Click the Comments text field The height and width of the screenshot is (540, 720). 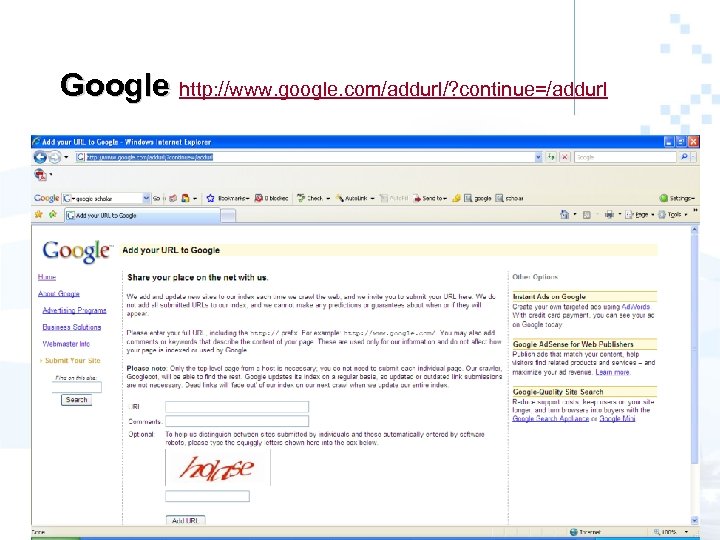point(237,421)
